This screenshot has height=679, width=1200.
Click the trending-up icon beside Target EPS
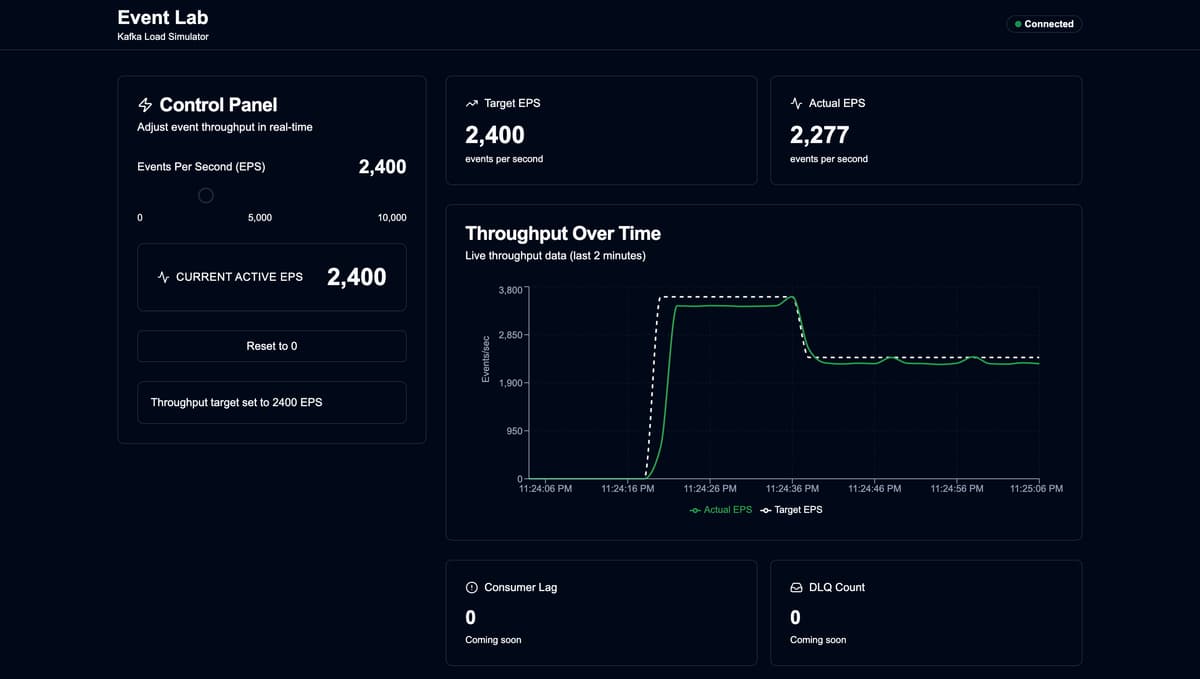coord(470,102)
